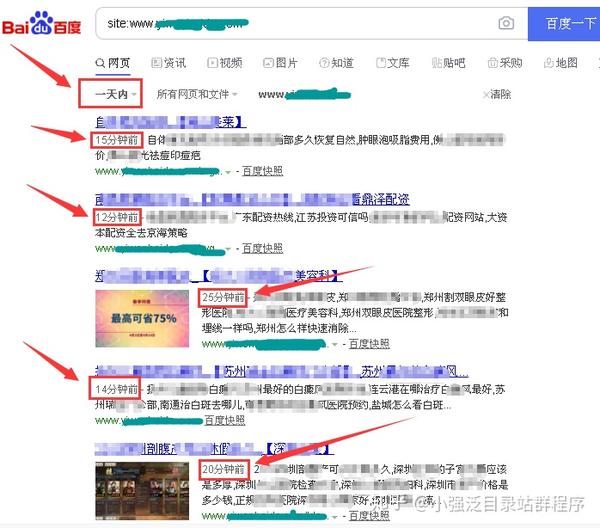Viewport: 600px width, 528px height.
Task: Open the 知道 tab
Action: (x=336, y=63)
